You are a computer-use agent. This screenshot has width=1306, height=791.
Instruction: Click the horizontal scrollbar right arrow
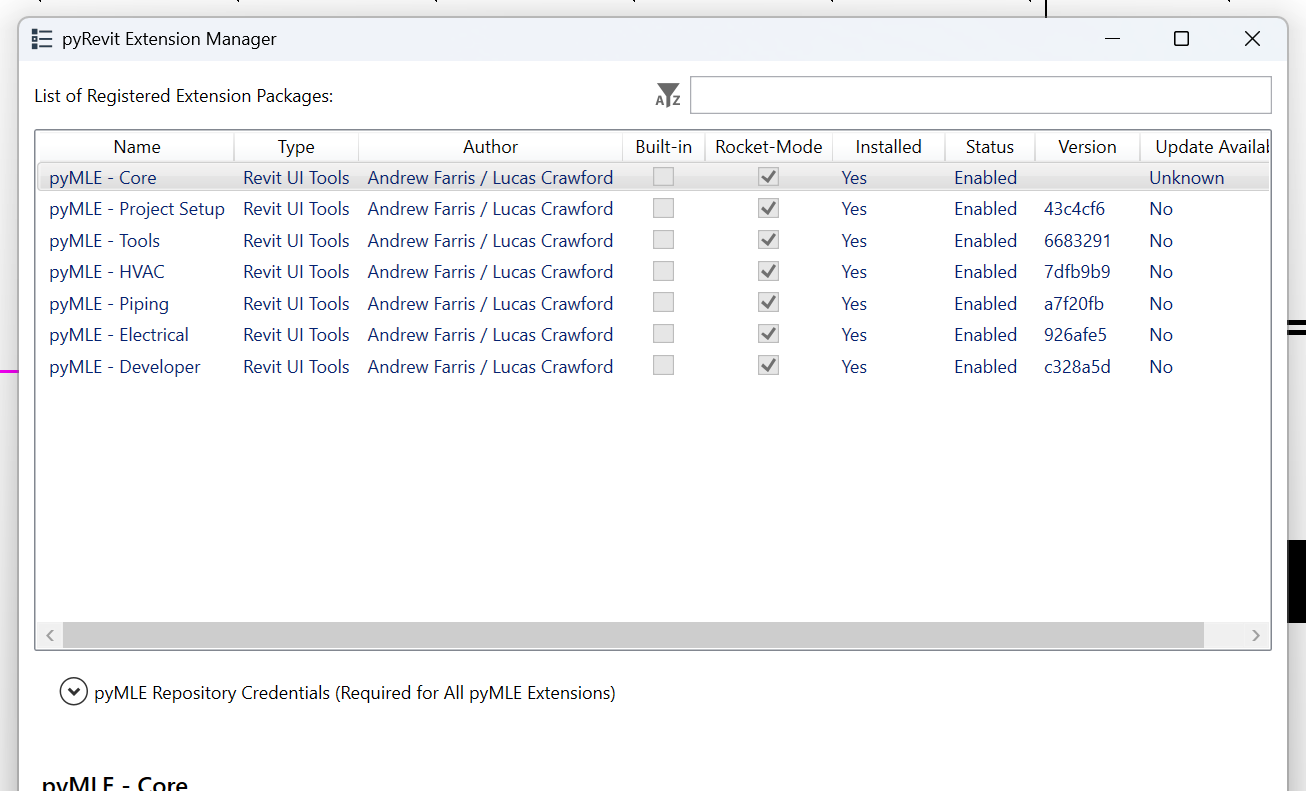[1256, 635]
